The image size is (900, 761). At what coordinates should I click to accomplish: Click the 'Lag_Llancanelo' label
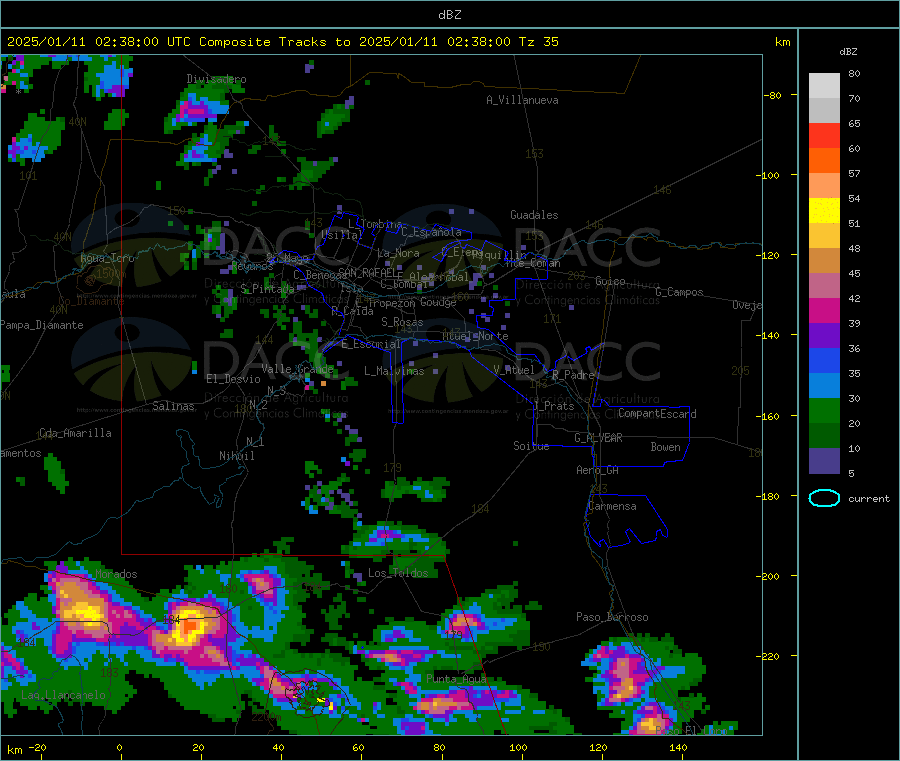[63, 695]
